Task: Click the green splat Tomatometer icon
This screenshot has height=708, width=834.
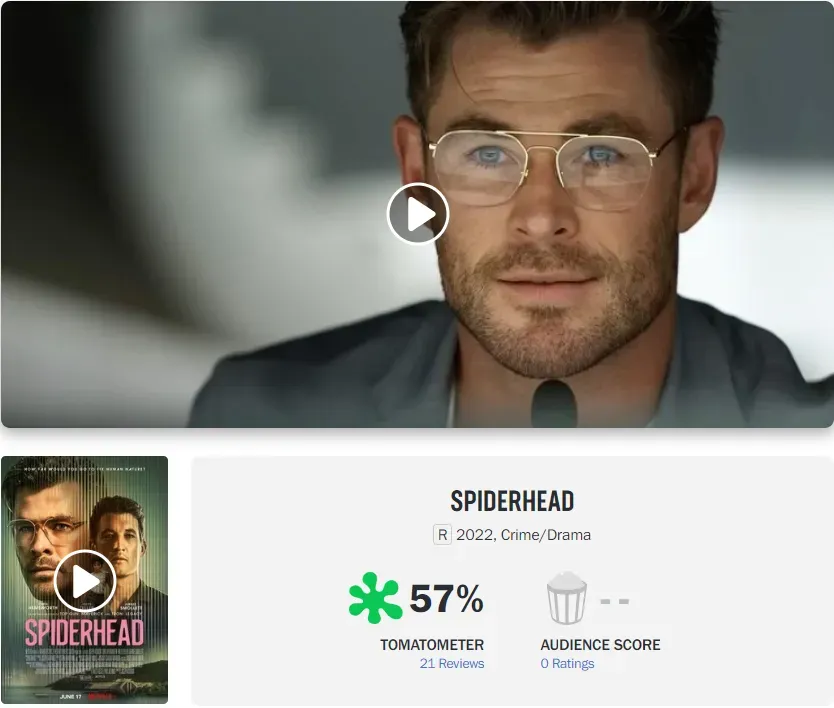Action: pyautogui.click(x=375, y=598)
